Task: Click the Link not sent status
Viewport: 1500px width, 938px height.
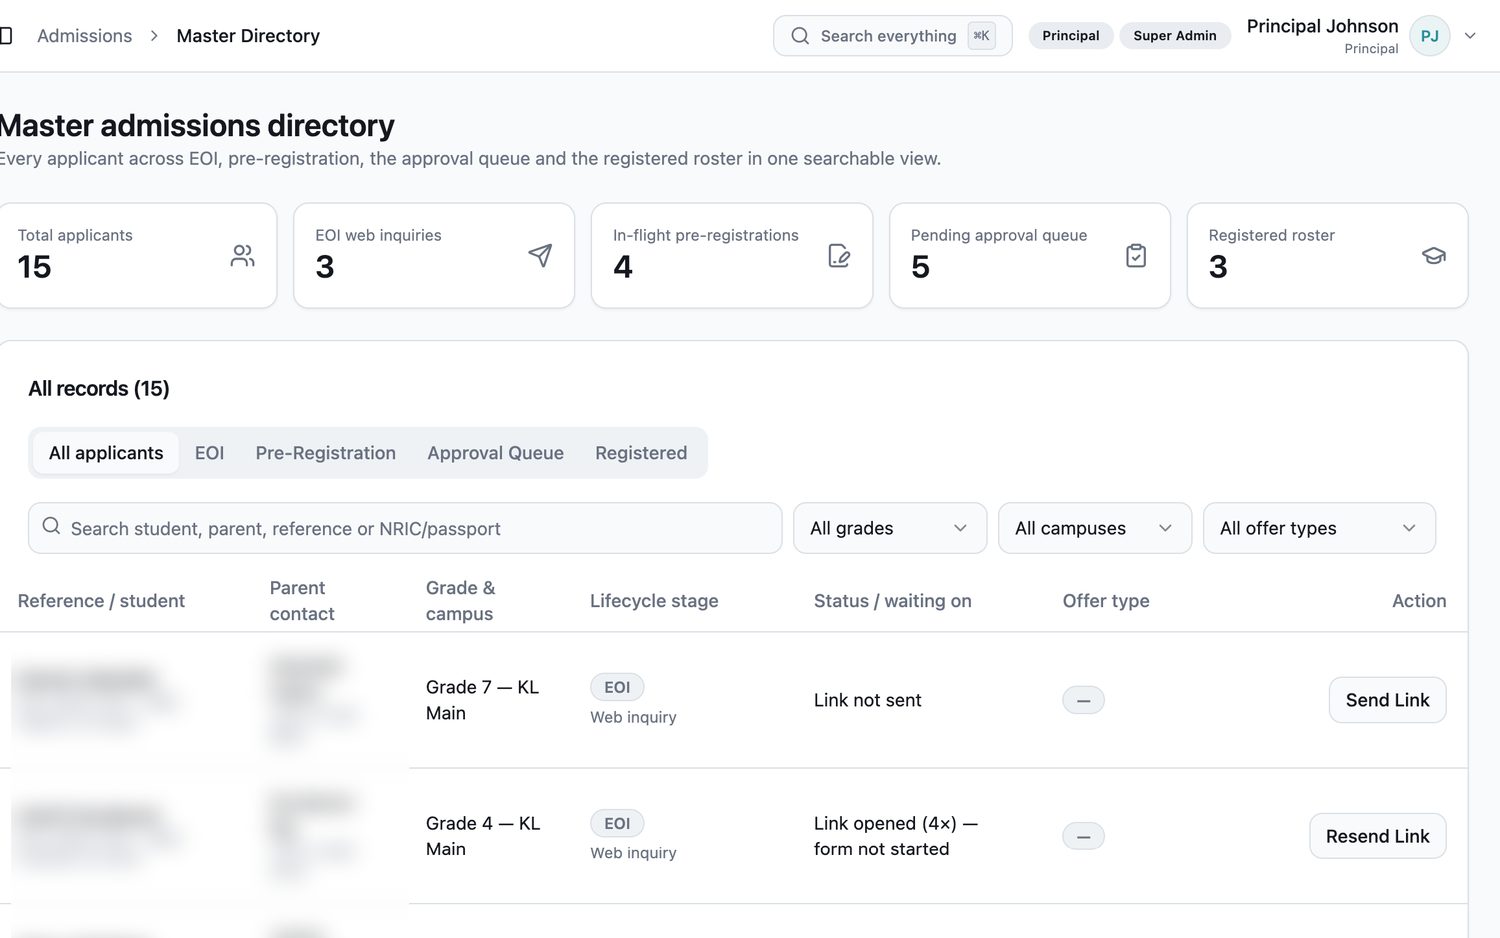Action: tap(867, 700)
